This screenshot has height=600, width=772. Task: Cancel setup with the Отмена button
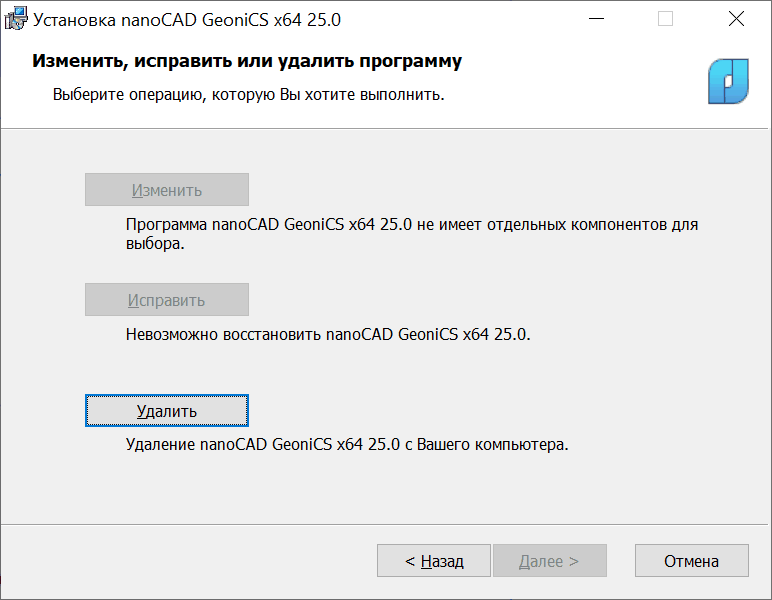coord(691,560)
